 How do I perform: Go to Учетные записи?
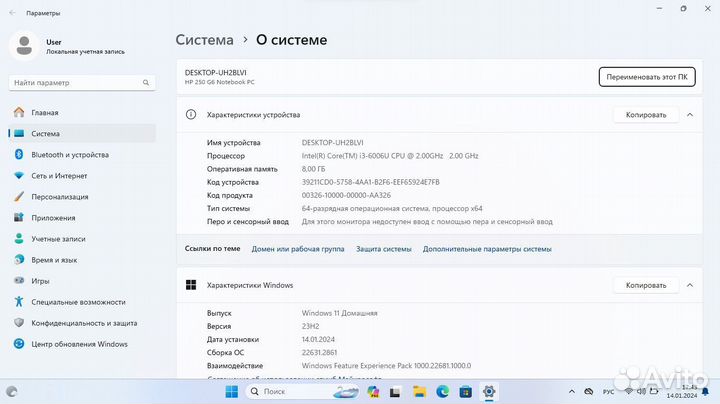click(x=82, y=239)
